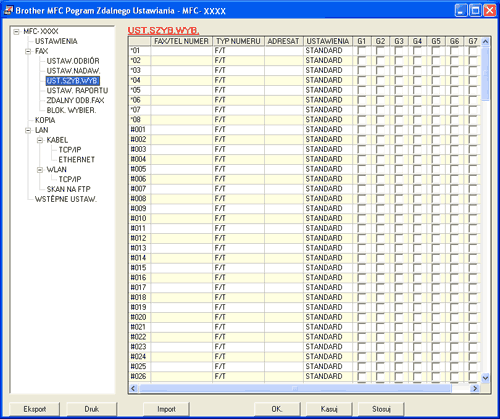Check G1 box for row *01
The width and height of the screenshot is (500, 419).
[361, 51]
